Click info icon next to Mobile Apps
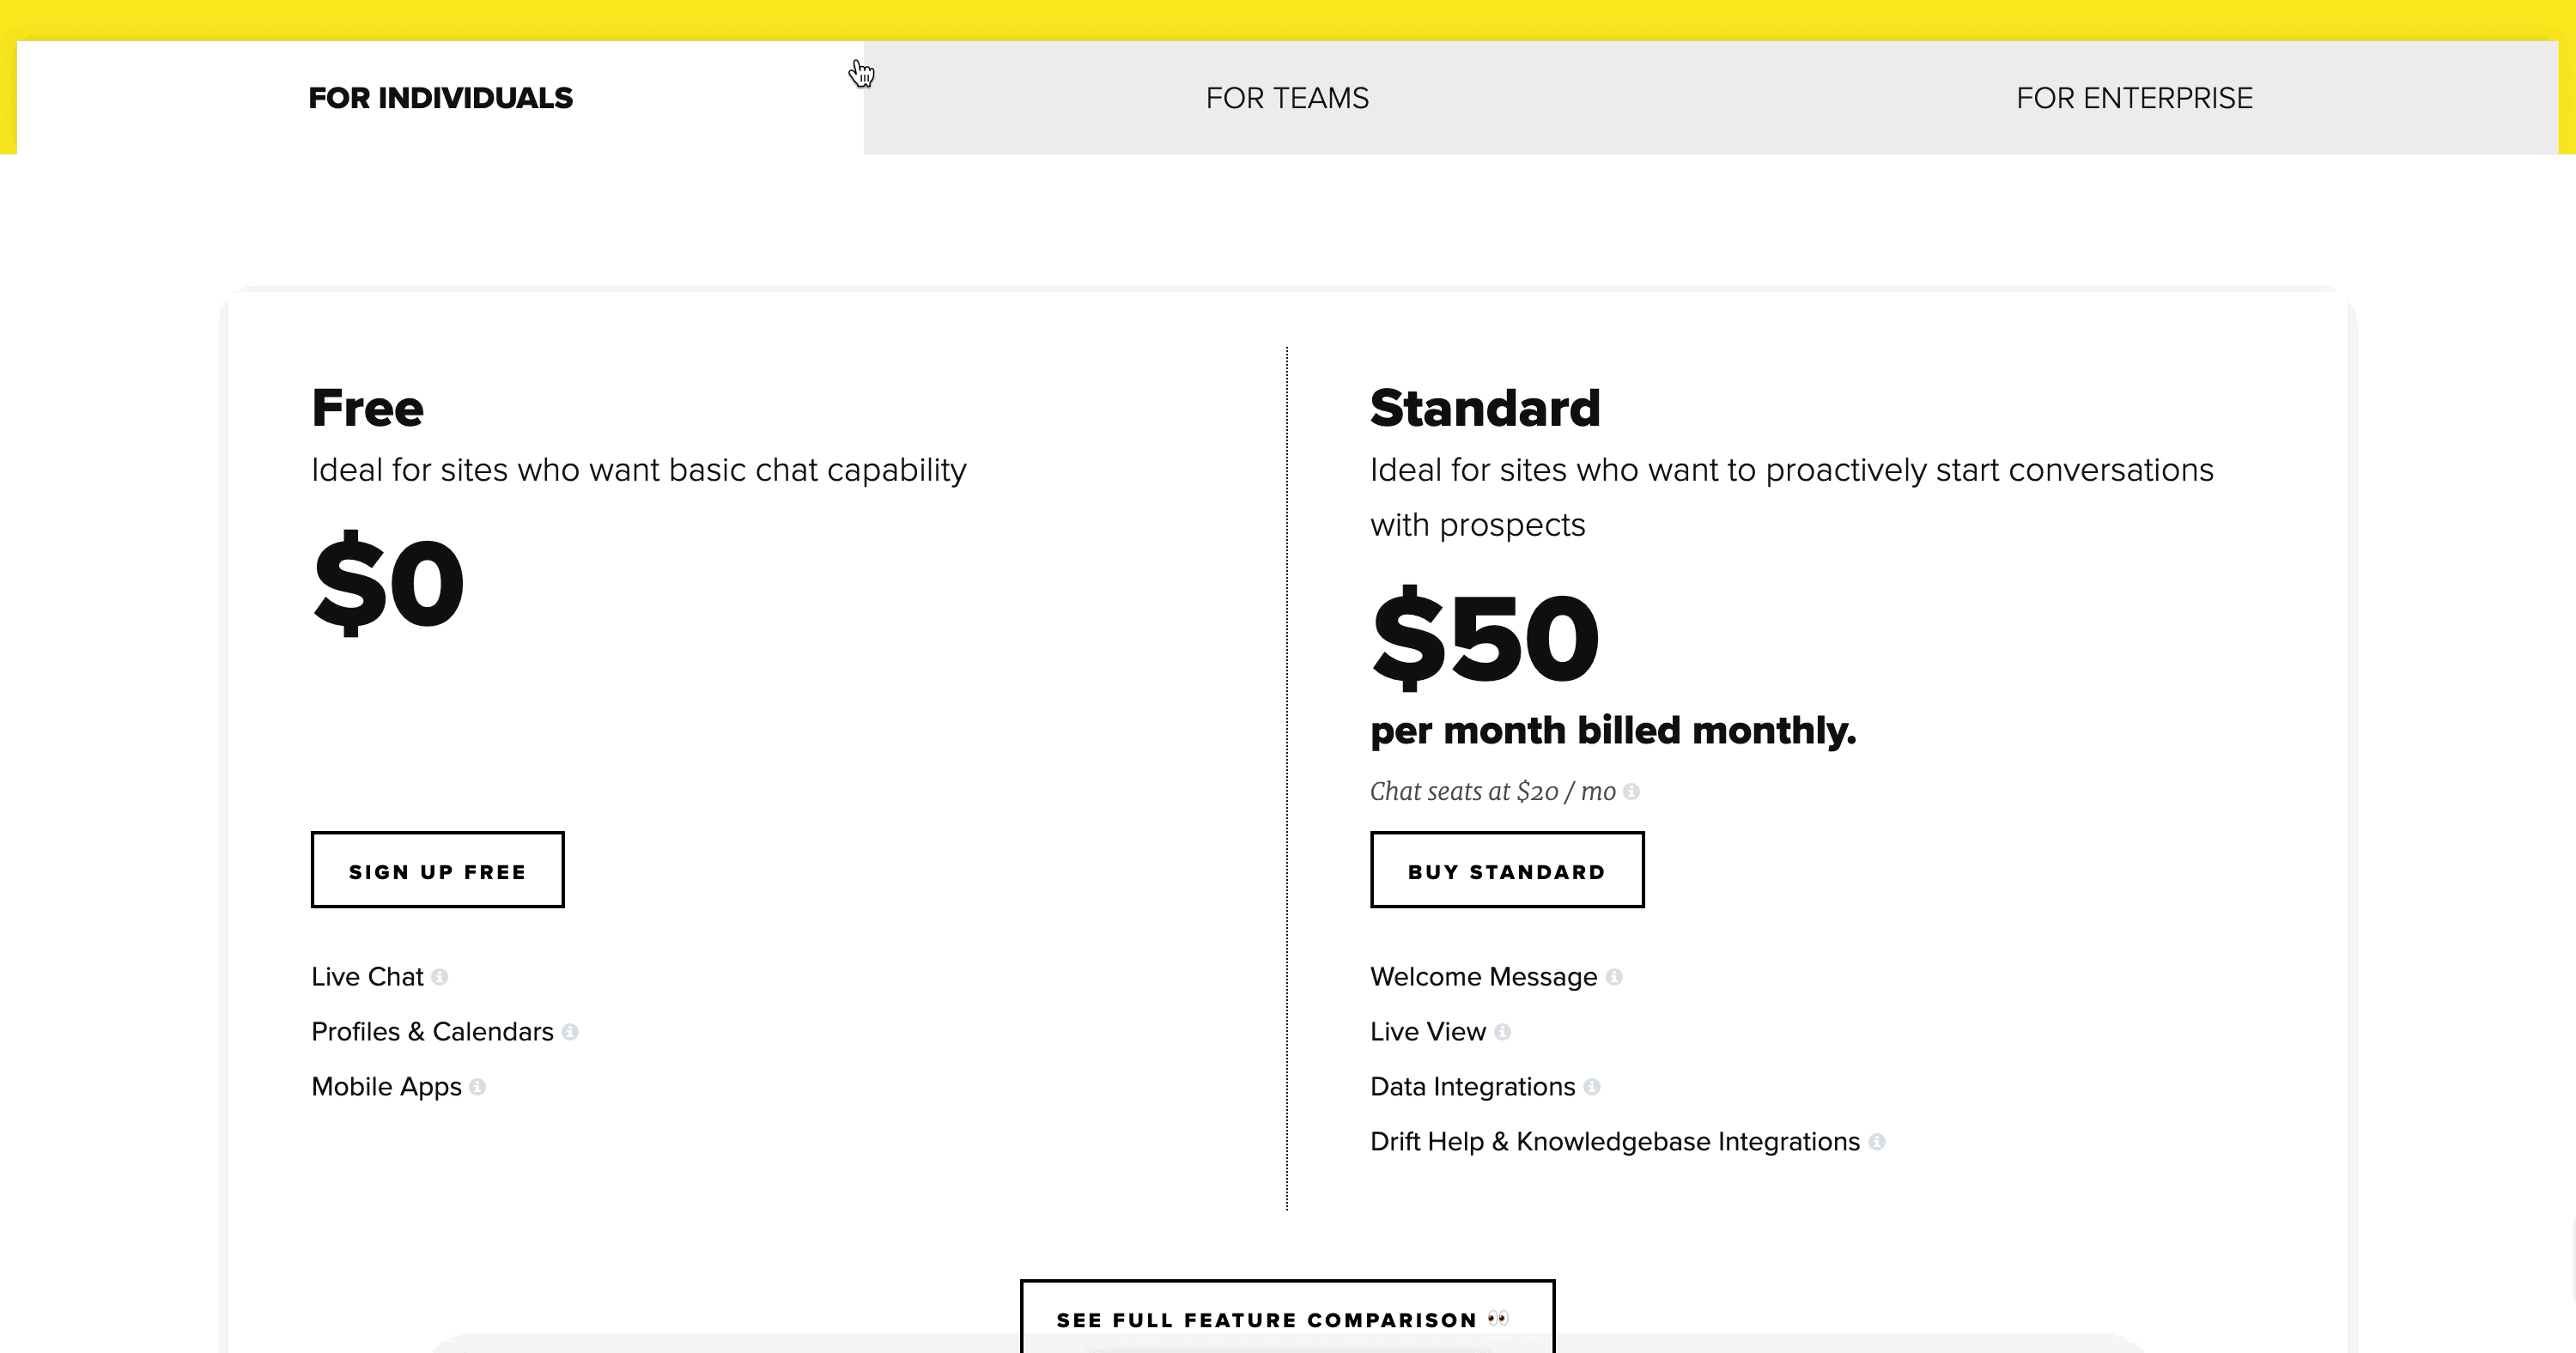Screen dimensions: 2576x1353 click(x=477, y=1087)
